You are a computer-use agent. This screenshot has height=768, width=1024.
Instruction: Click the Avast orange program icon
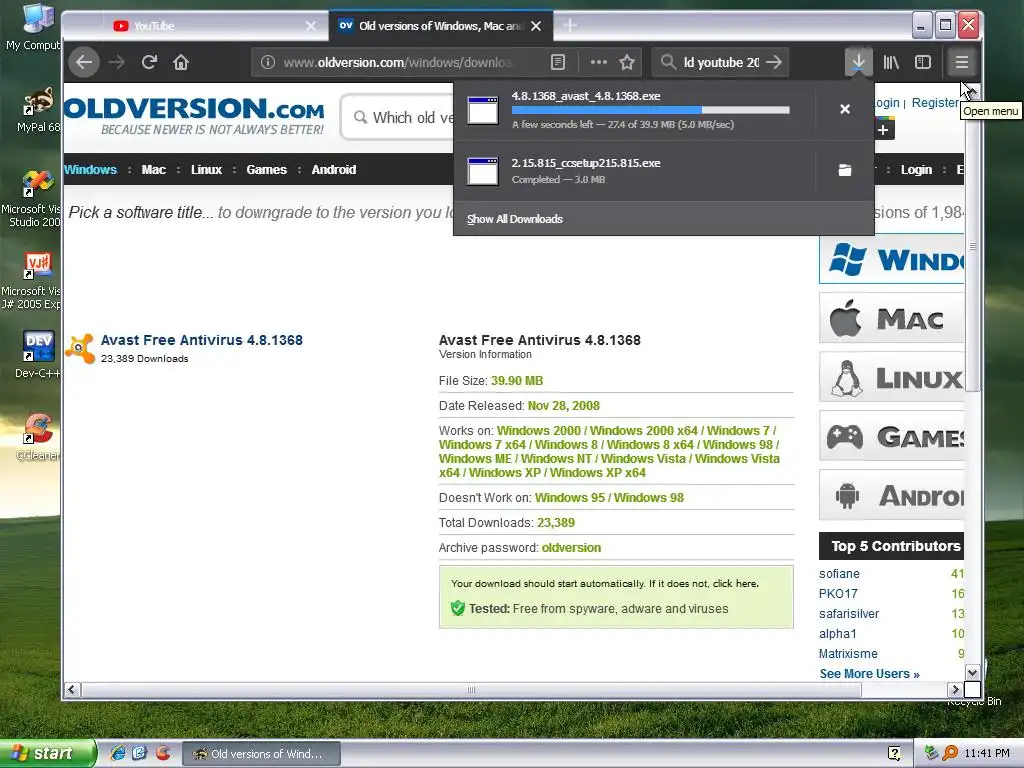coord(80,348)
